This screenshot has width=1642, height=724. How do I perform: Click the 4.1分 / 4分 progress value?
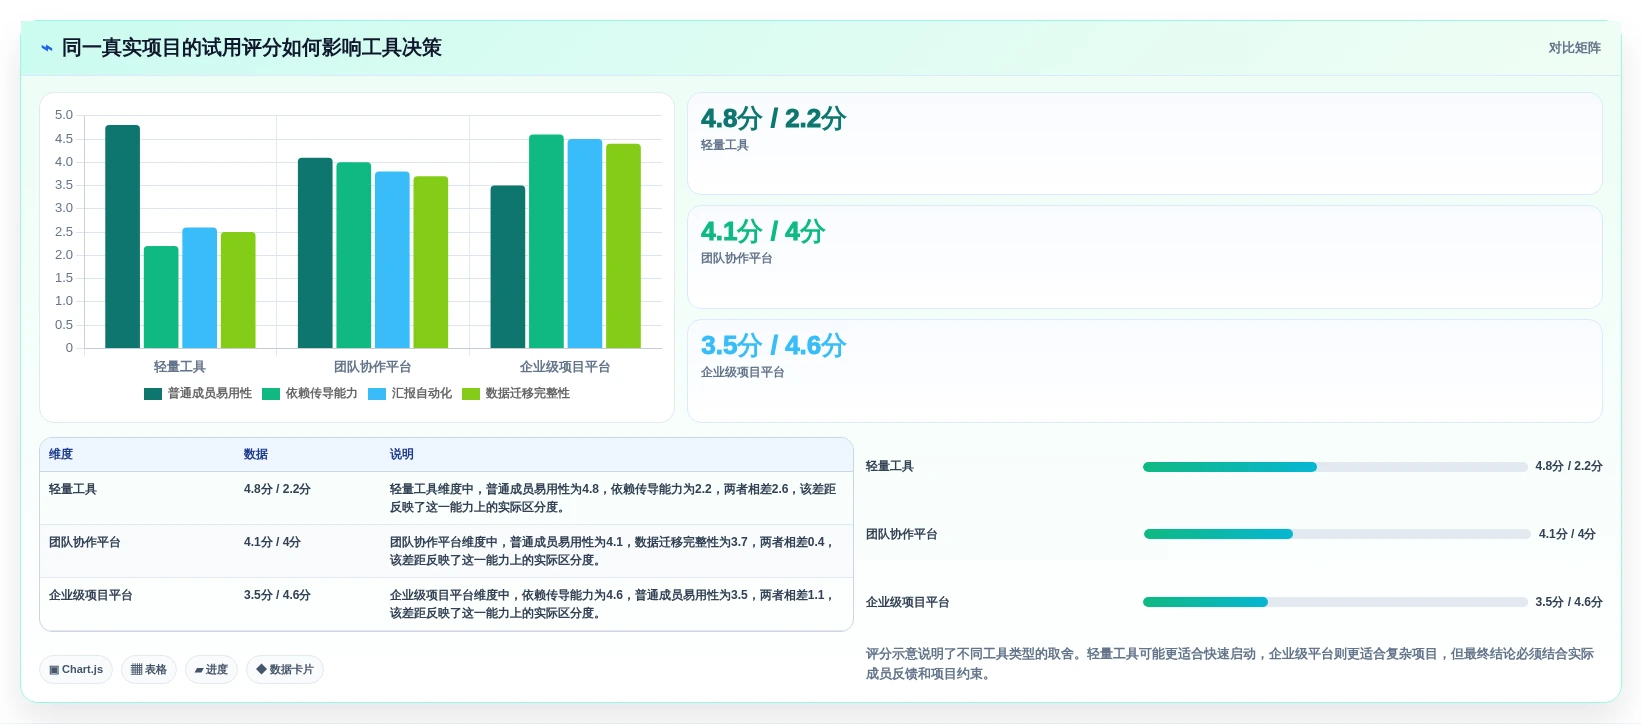pyautogui.click(x=1567, y=534)
